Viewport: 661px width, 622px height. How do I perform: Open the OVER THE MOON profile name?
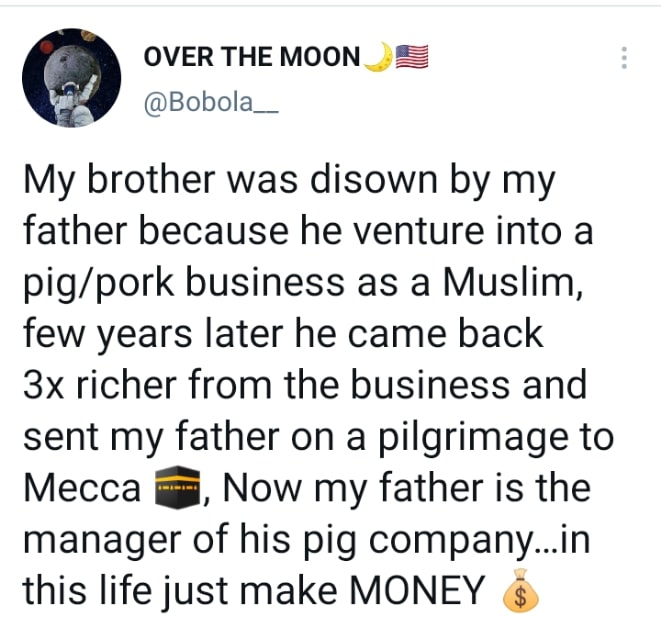[x=252, y=57]
